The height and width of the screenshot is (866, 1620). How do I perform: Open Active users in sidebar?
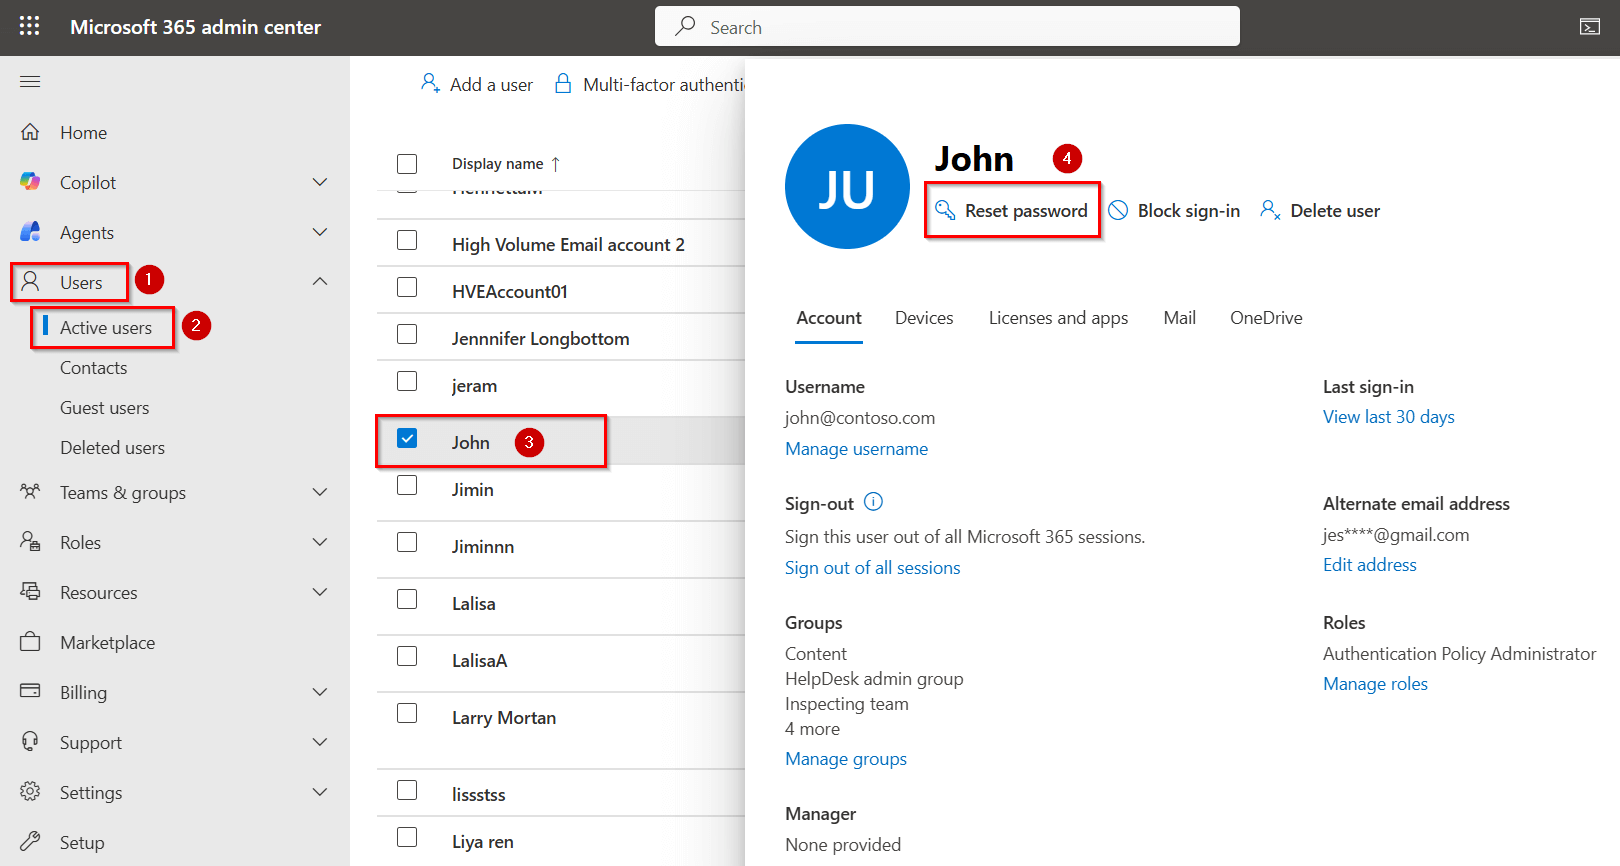click(x=106, y=328)
